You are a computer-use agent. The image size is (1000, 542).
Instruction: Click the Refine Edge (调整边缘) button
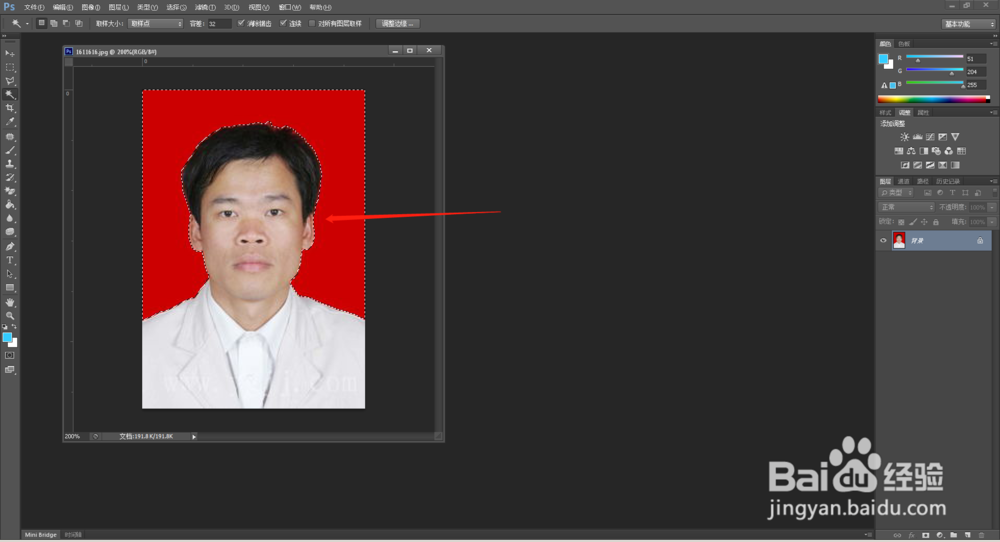coord(398,24)
